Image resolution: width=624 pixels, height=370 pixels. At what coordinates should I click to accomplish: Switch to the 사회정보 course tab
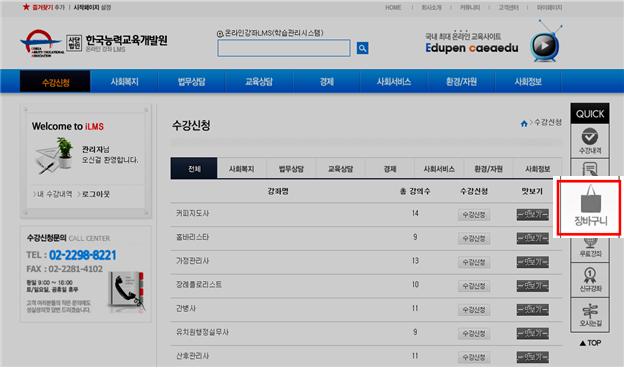pos(538,169)
